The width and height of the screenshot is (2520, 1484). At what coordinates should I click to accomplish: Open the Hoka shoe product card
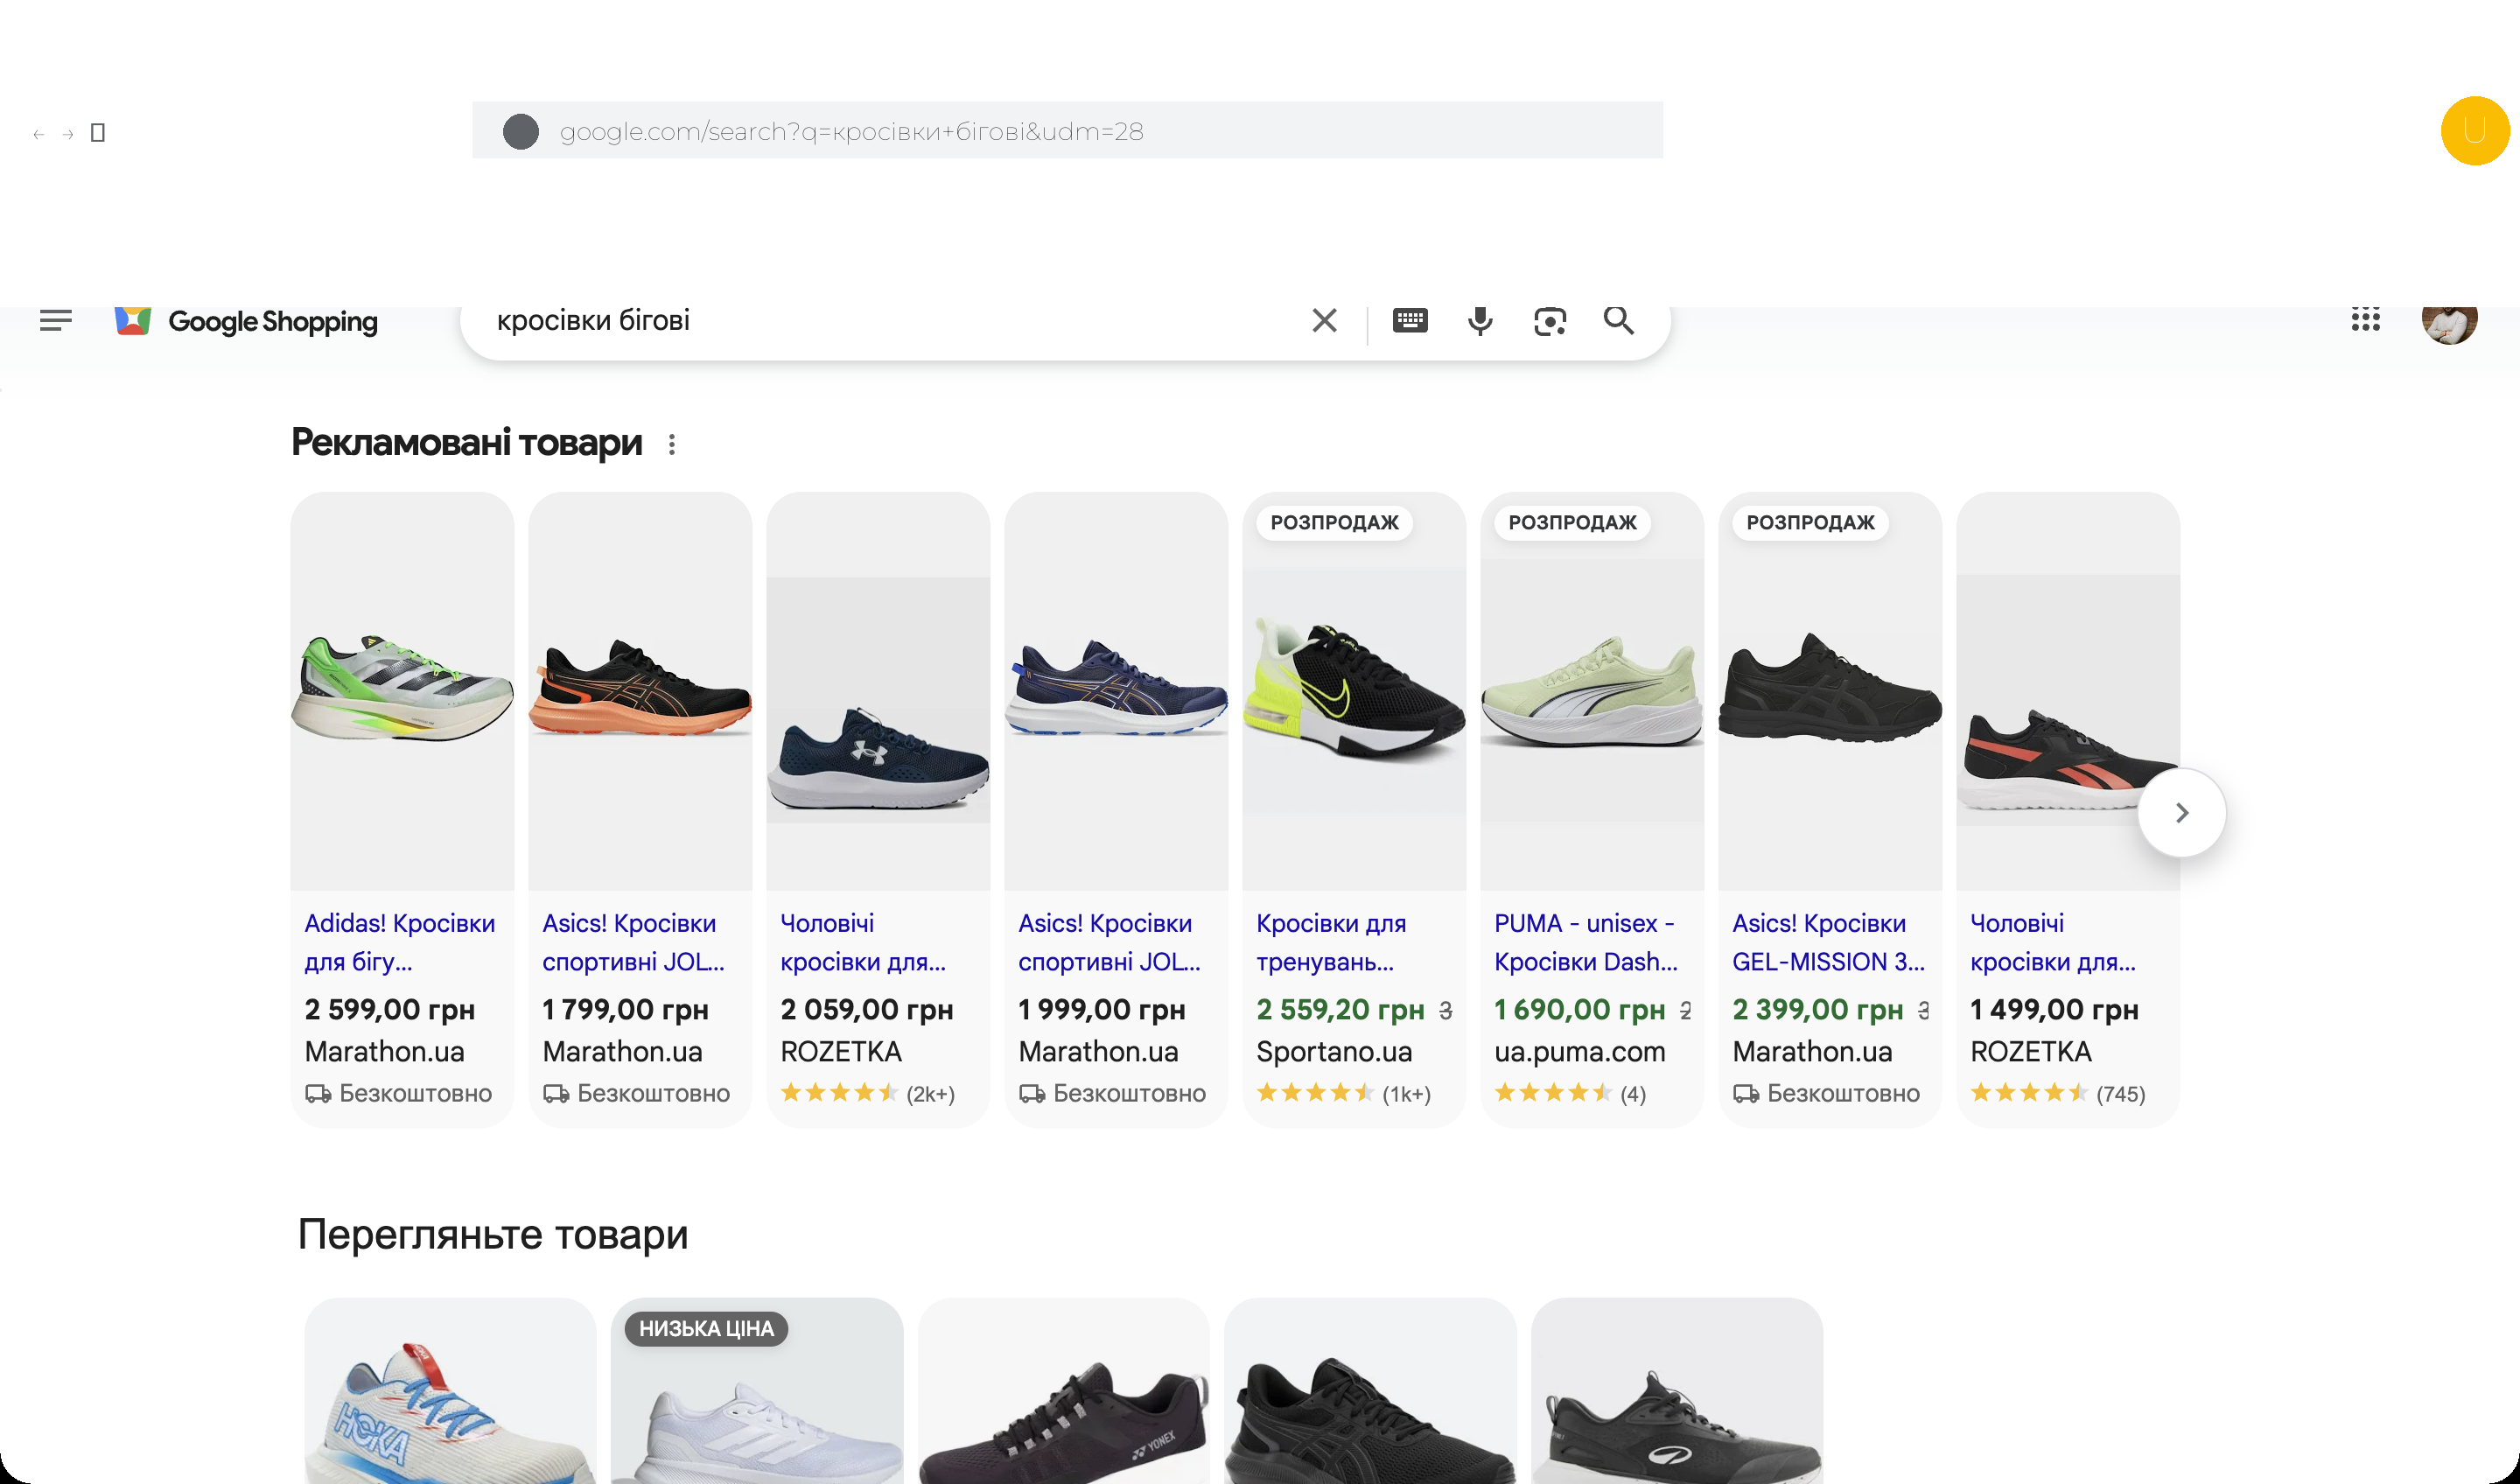click(x=450, y=1391)
